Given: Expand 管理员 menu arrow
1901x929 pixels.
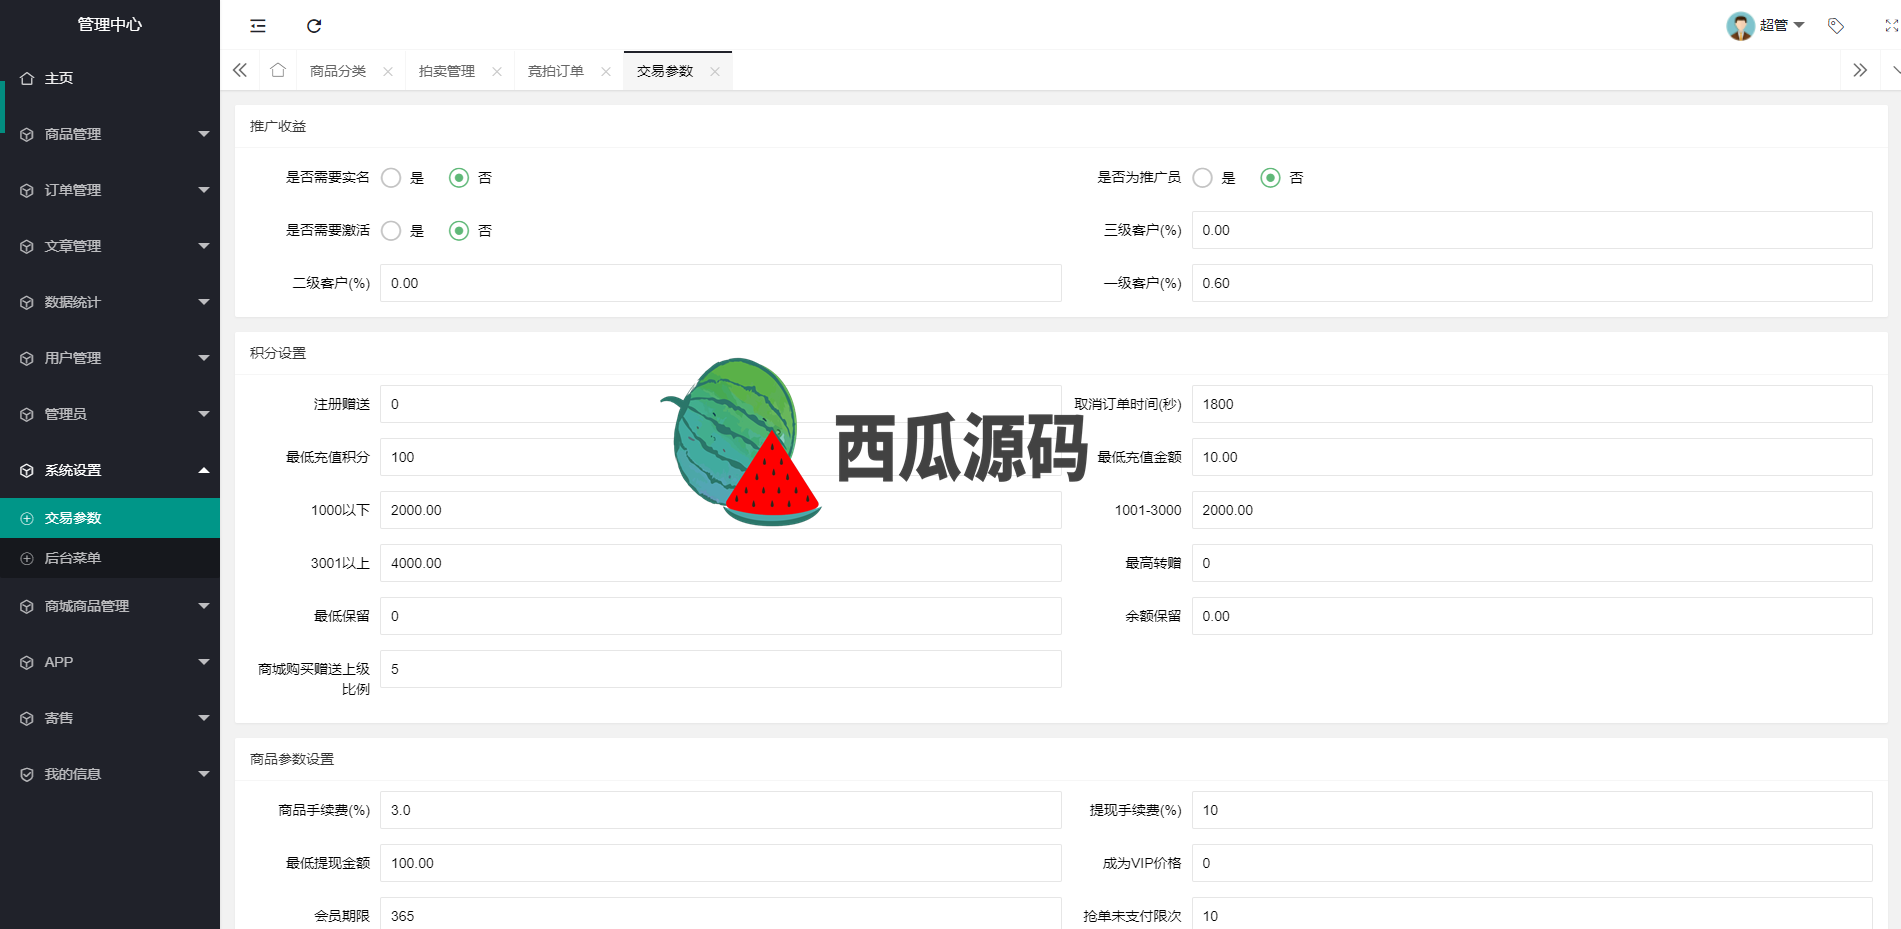Looking at the screenshot, I should [204, 414].
